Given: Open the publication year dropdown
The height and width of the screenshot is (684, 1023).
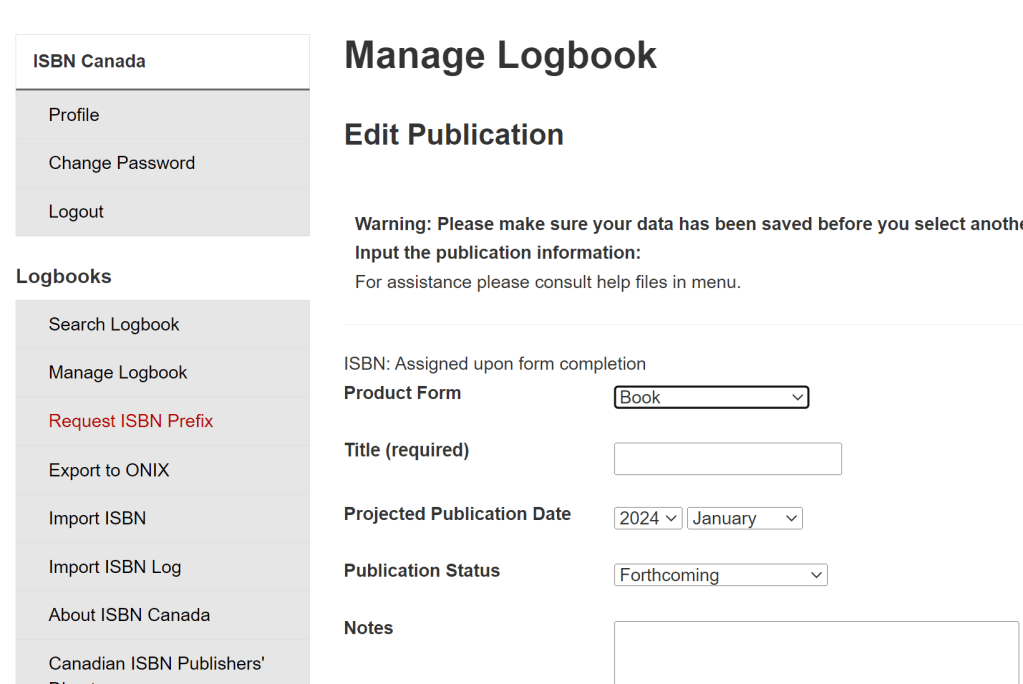Looking at the screenshot, I should [648, 518].
